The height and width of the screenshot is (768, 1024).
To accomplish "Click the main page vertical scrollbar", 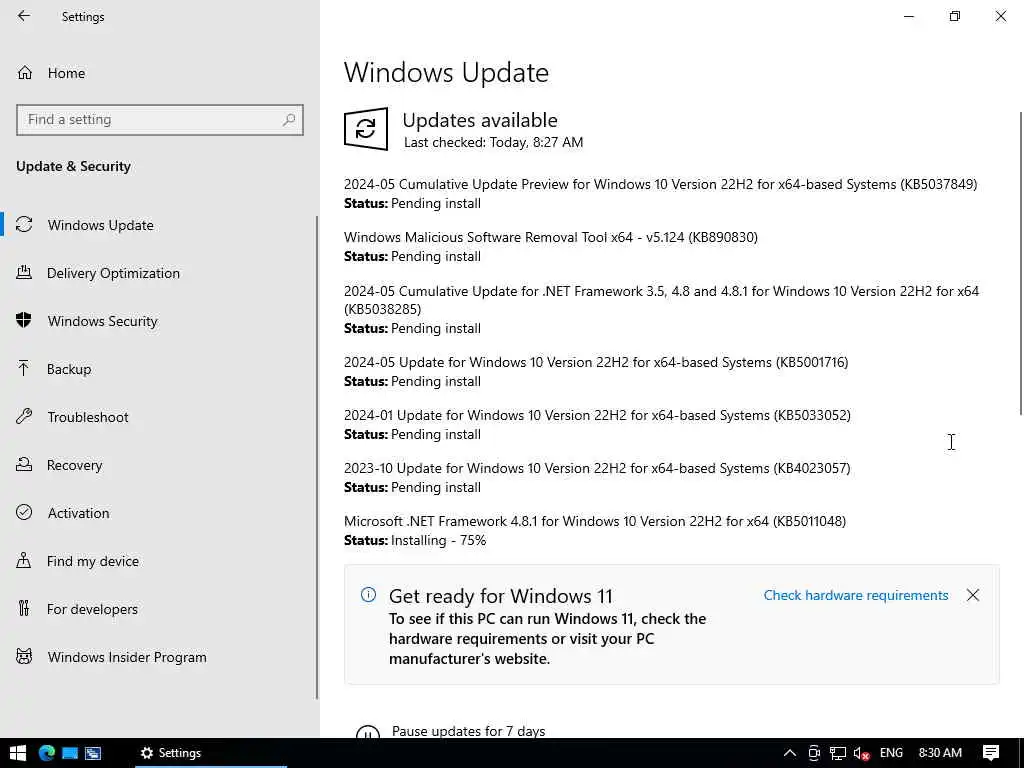I will click(x=1021, y=263).
